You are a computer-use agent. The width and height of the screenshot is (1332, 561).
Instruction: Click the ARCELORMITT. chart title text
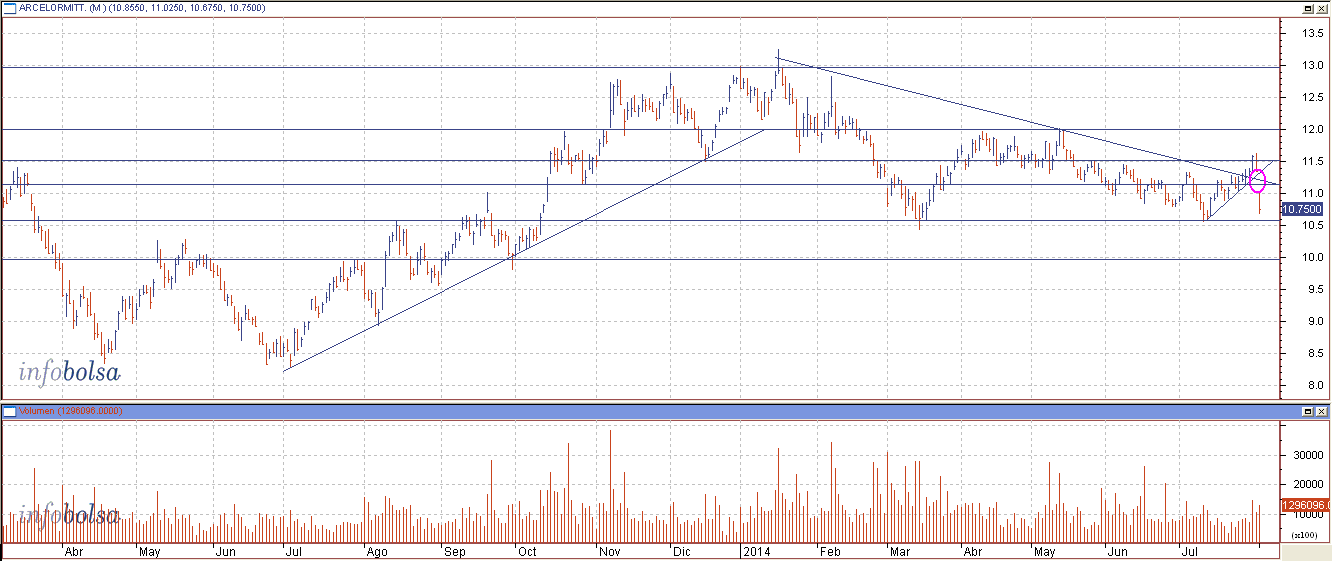[55, 6]
